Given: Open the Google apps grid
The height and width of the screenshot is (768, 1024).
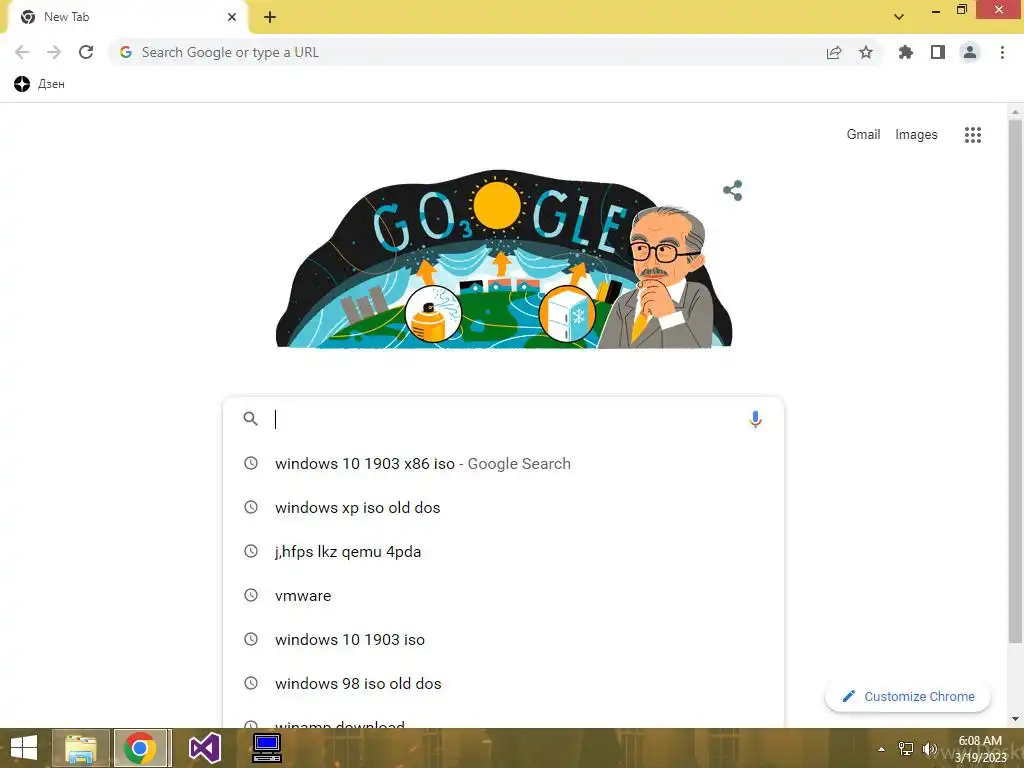Looking at the screenshot, I should (x=973, y=135).
